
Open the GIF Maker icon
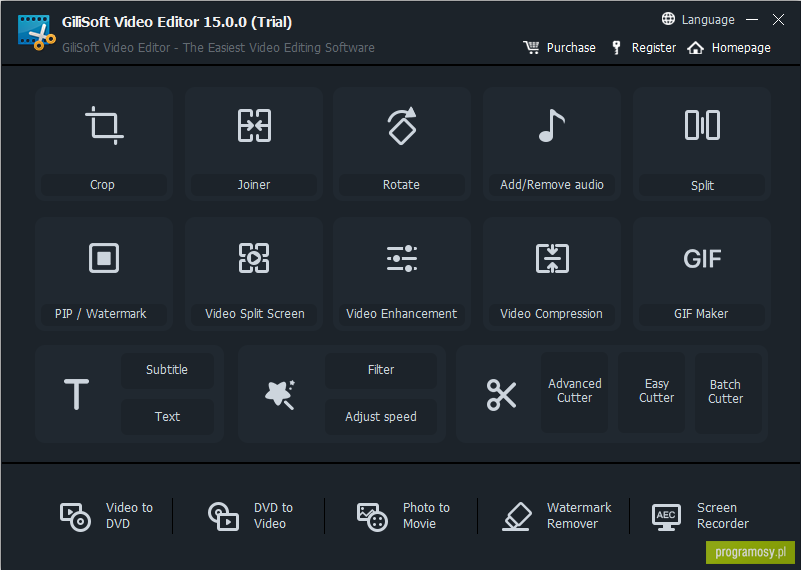coord(702,258)
